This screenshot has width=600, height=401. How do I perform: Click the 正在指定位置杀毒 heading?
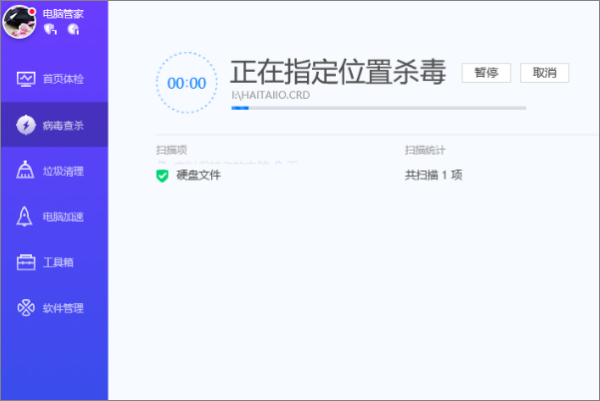point(338,72)
